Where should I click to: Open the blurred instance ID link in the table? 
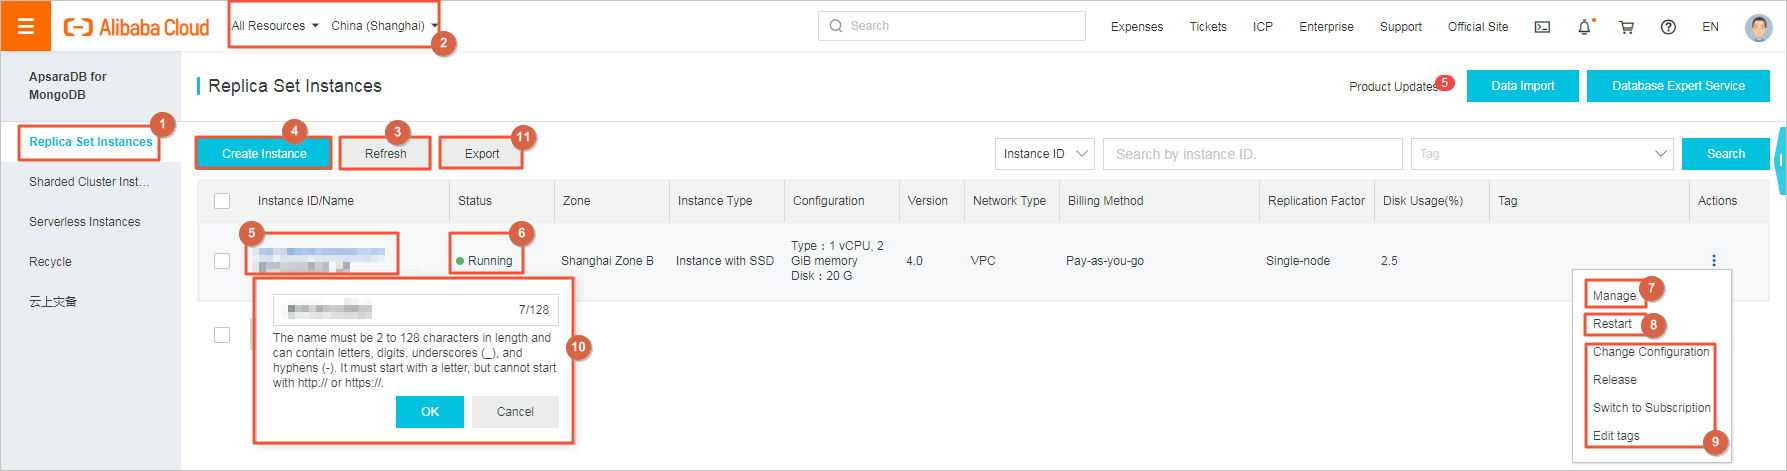[x=320, y=252]
